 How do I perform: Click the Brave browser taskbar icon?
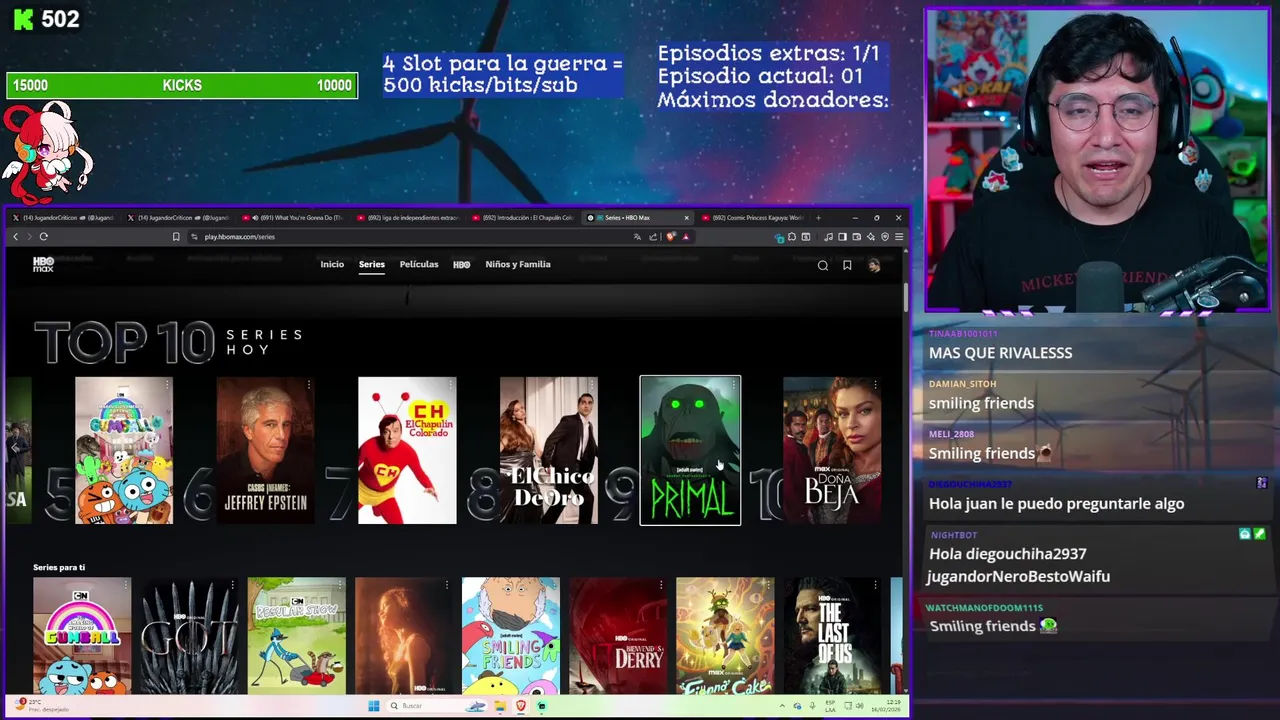(520, 706)
